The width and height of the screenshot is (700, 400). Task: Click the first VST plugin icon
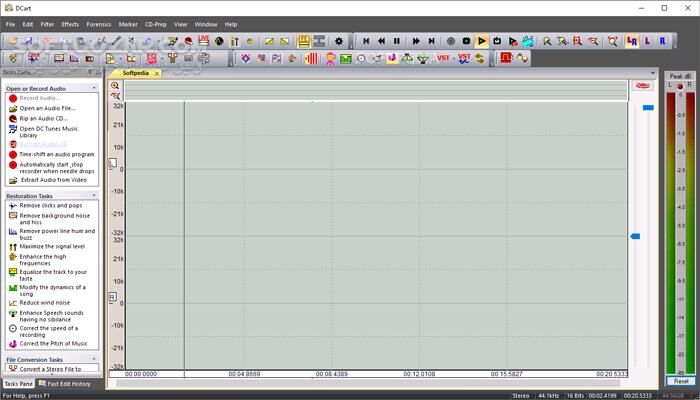(x=443, y=58)
